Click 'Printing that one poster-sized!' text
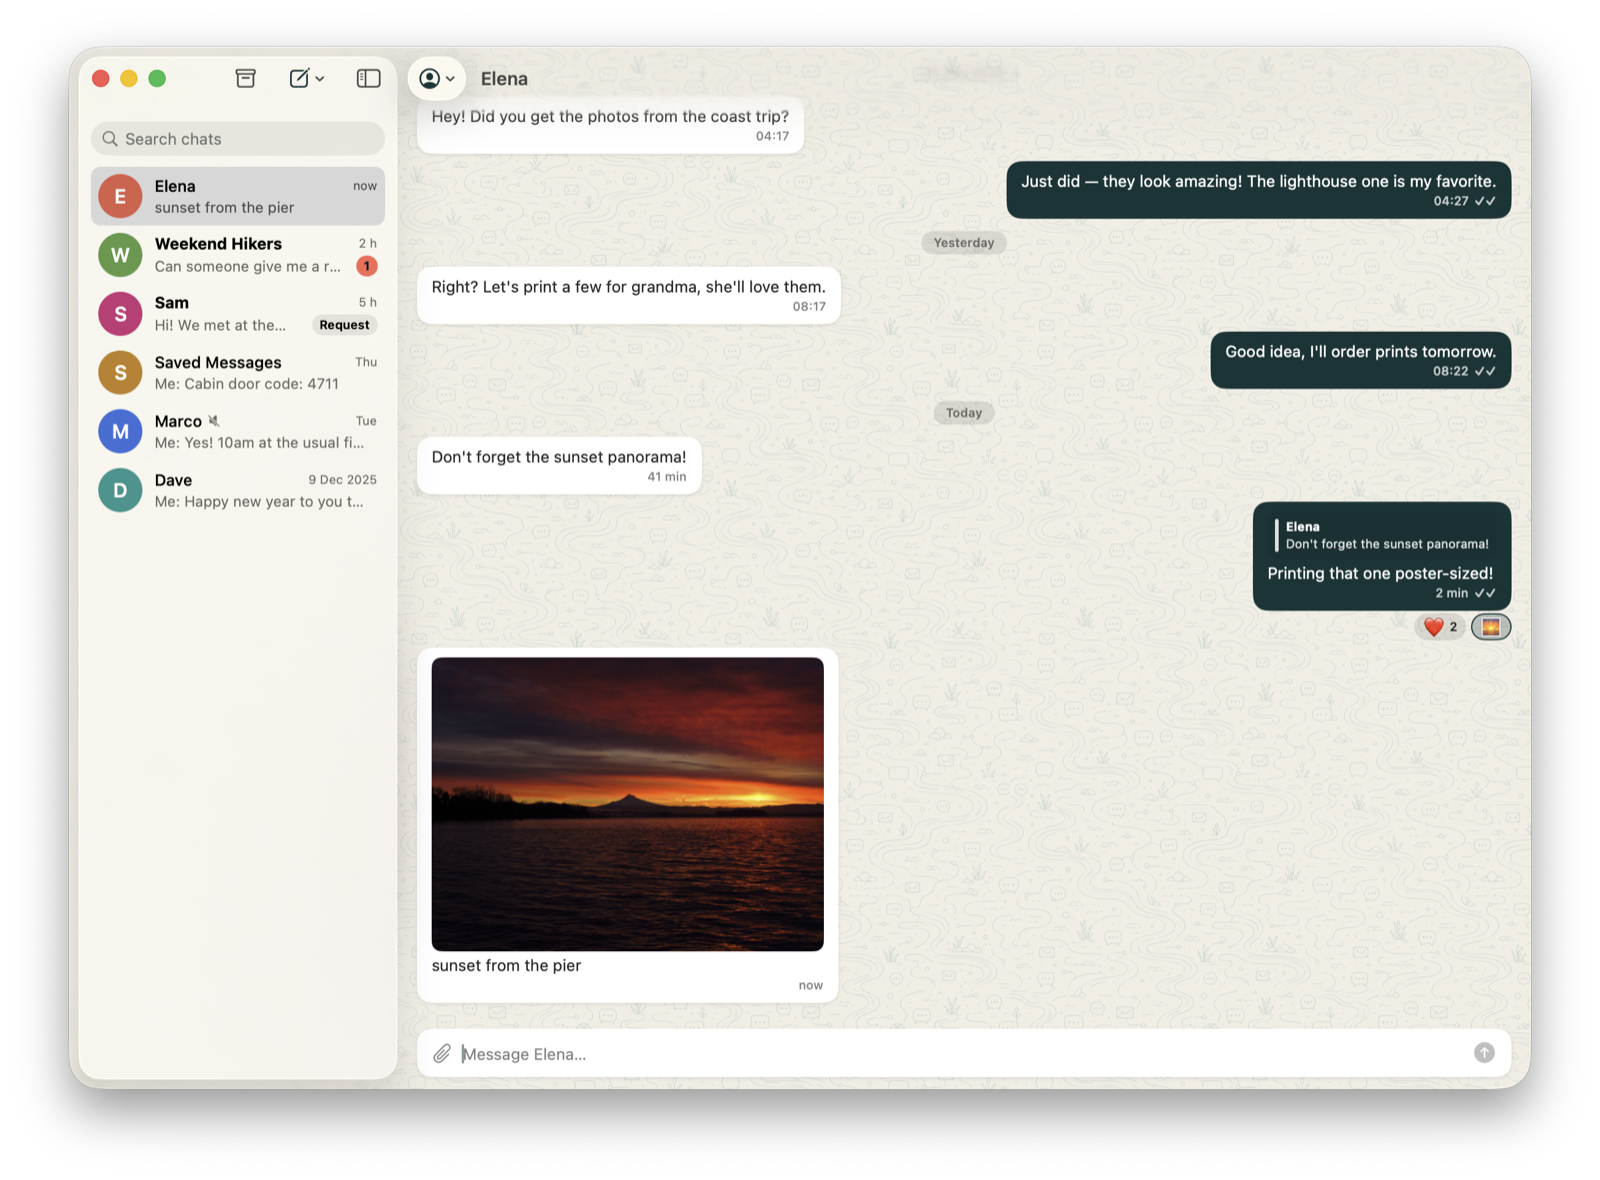Viewport: 1600px width, 1180px height. coord(1380,573)
